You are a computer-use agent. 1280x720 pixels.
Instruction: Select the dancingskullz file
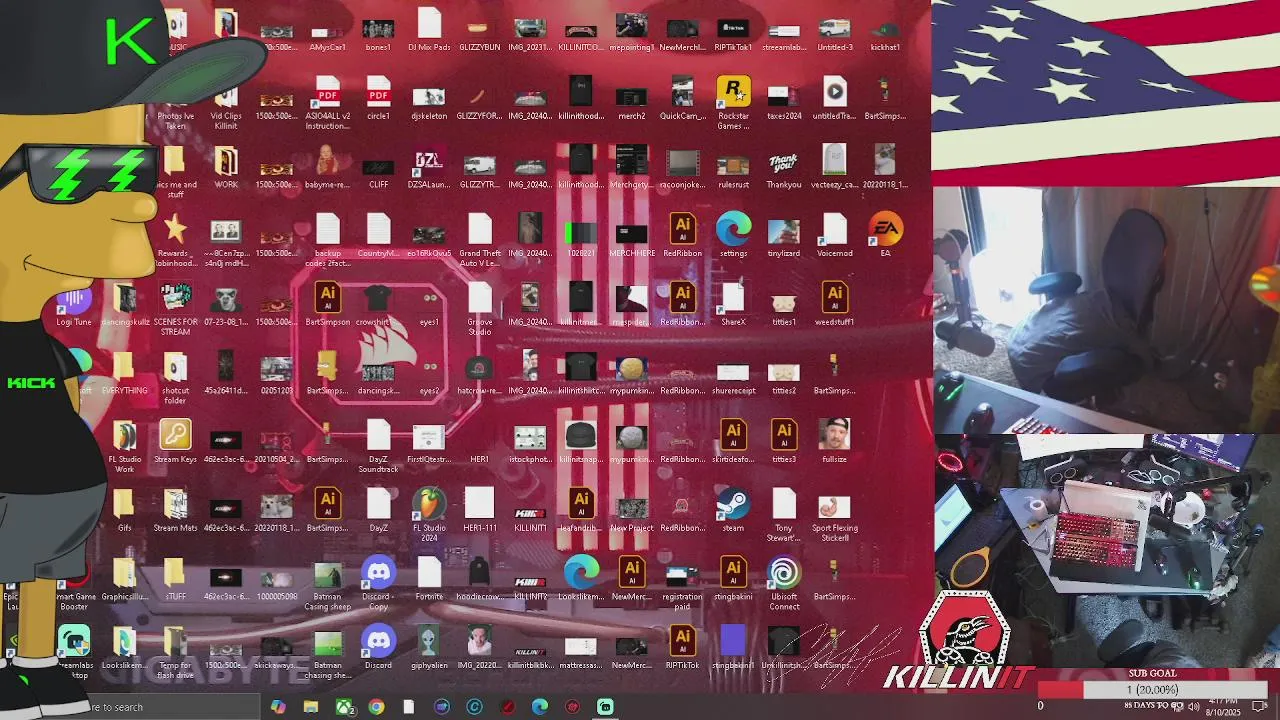(125, 299)
